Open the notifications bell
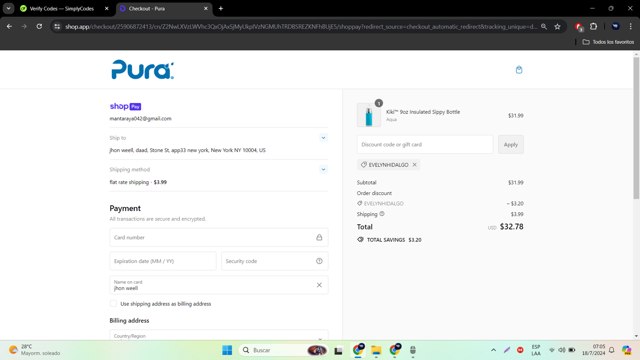This screenshot has width=640, height=360. [x=611, y=350]
